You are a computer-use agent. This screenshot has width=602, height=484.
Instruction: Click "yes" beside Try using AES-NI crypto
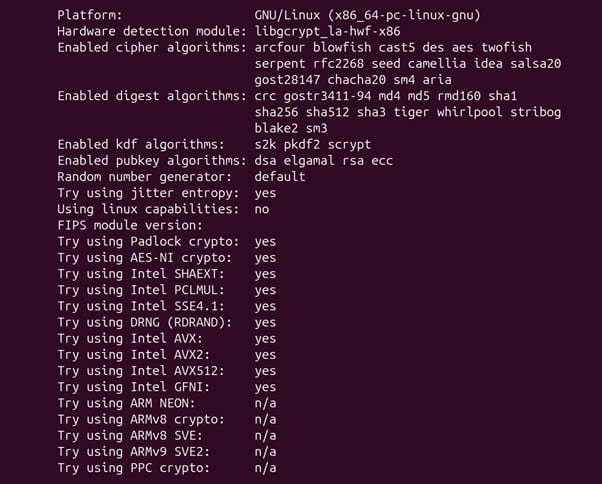tap(265, 257)
